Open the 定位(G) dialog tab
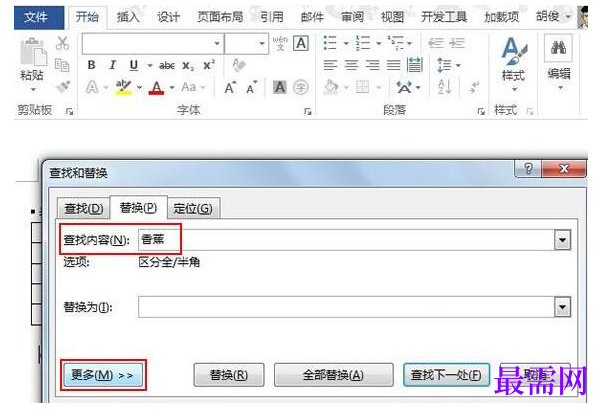Image resolution: width=606 pixels, height=412 pixels. [193, 208]
